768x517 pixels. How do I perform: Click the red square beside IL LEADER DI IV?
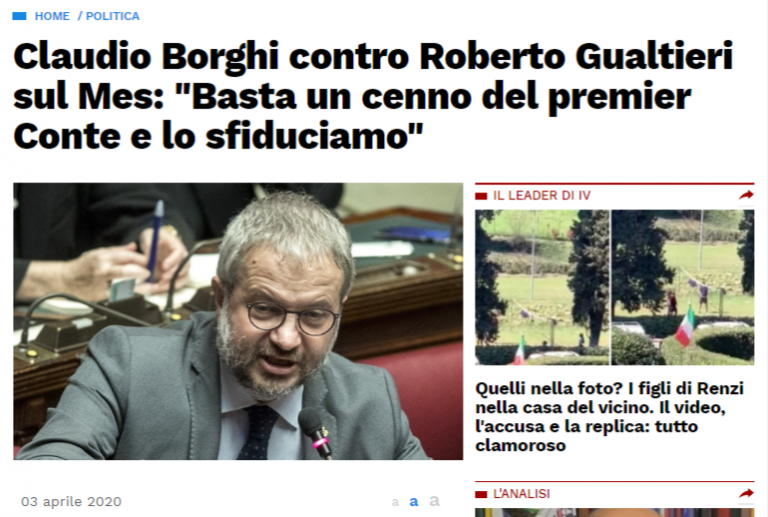481,196
